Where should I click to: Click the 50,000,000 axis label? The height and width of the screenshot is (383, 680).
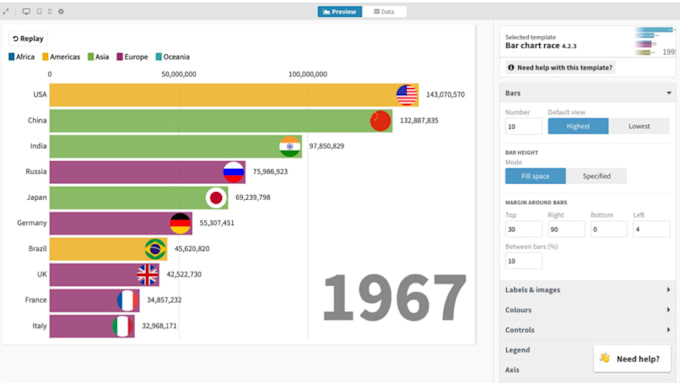tap(179, 74)
